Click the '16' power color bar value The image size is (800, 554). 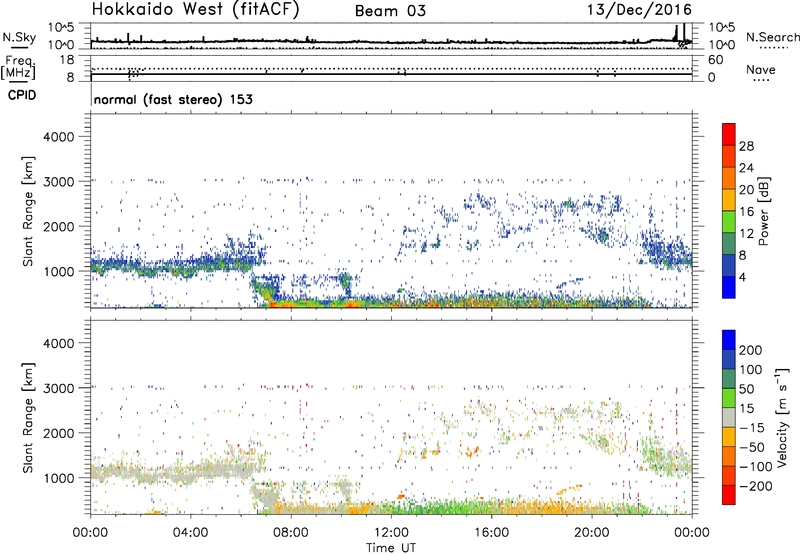746,212
